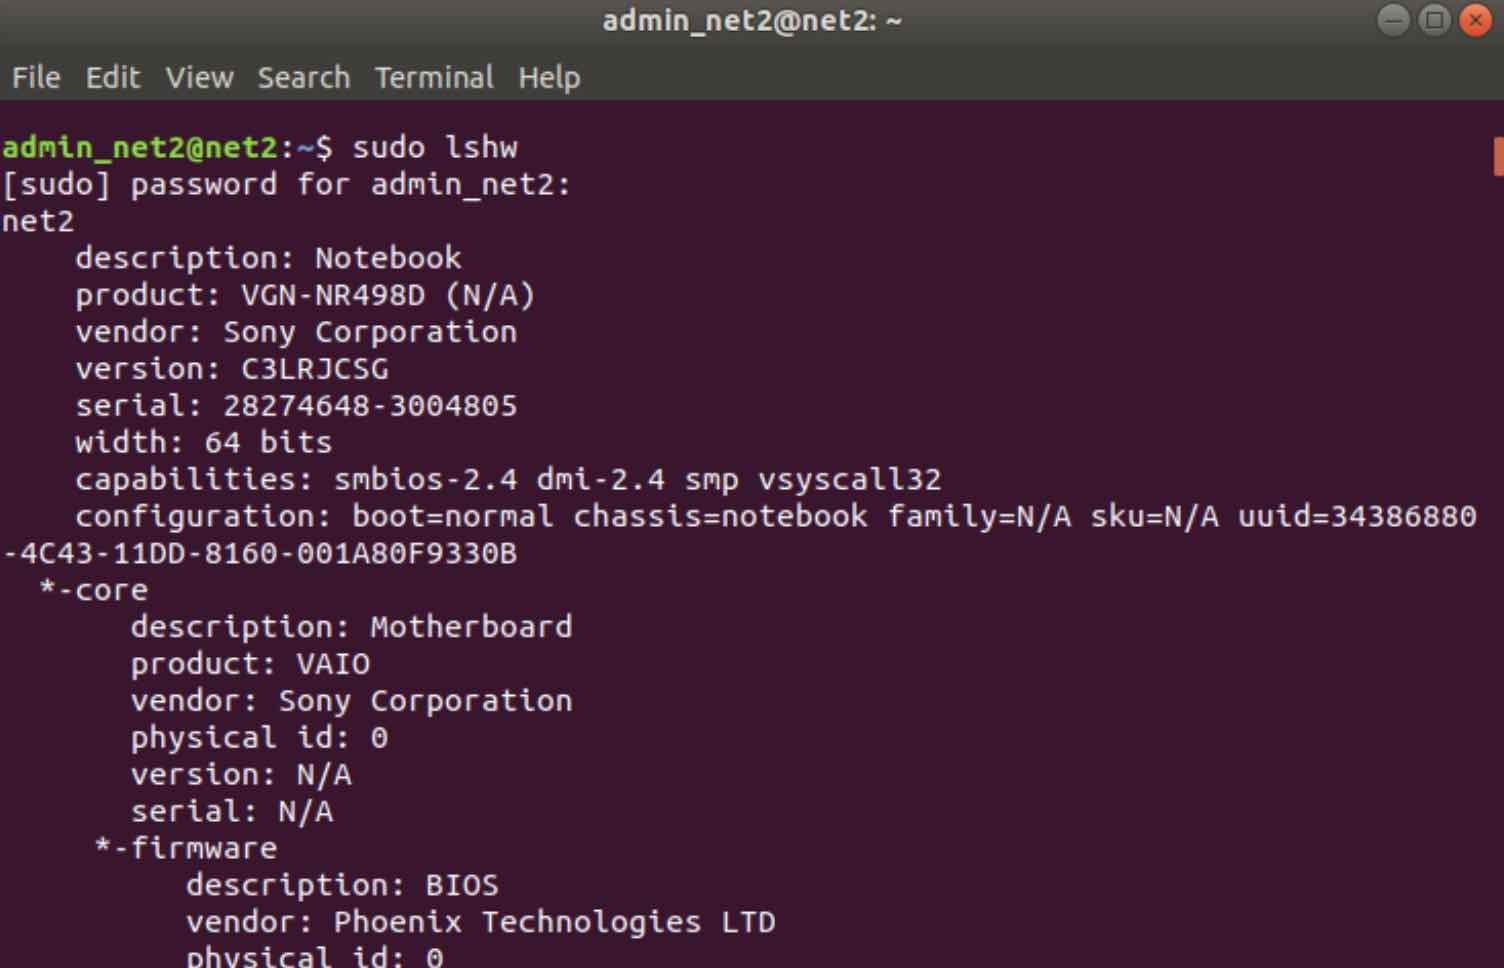Open the Terminal menu
1504x968 pixels.
tap(434, 77)
